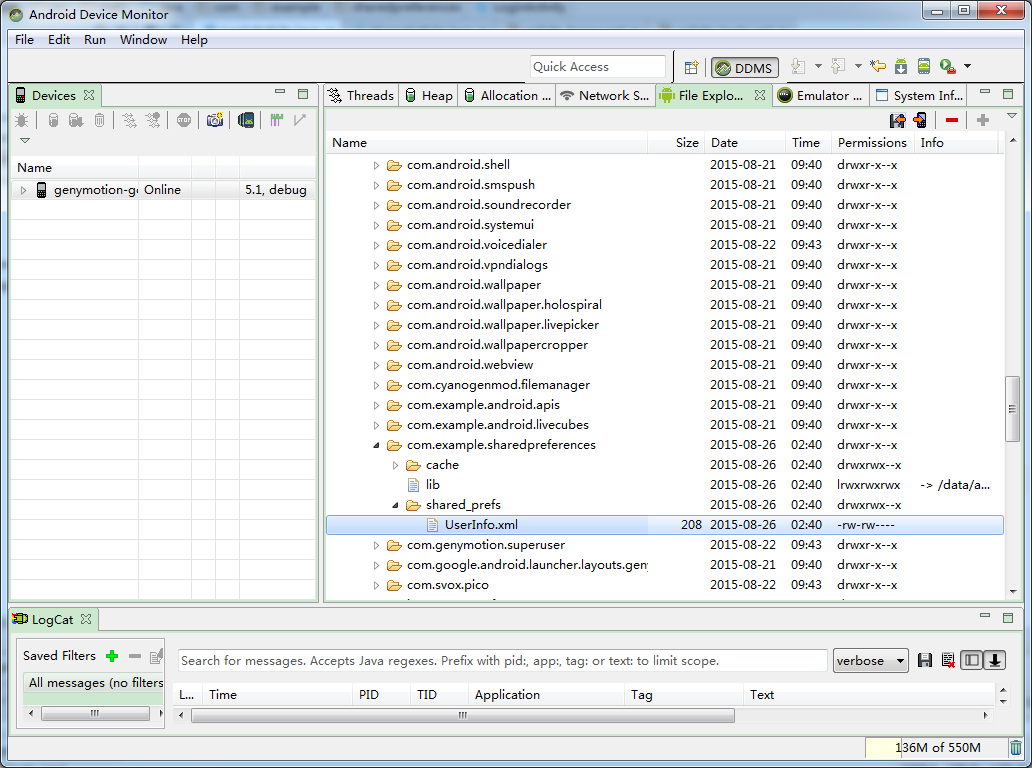Open the Android SDK Manager icon
The width and height of the screenshot is (1032, 768).
click(x=901, y=66)
